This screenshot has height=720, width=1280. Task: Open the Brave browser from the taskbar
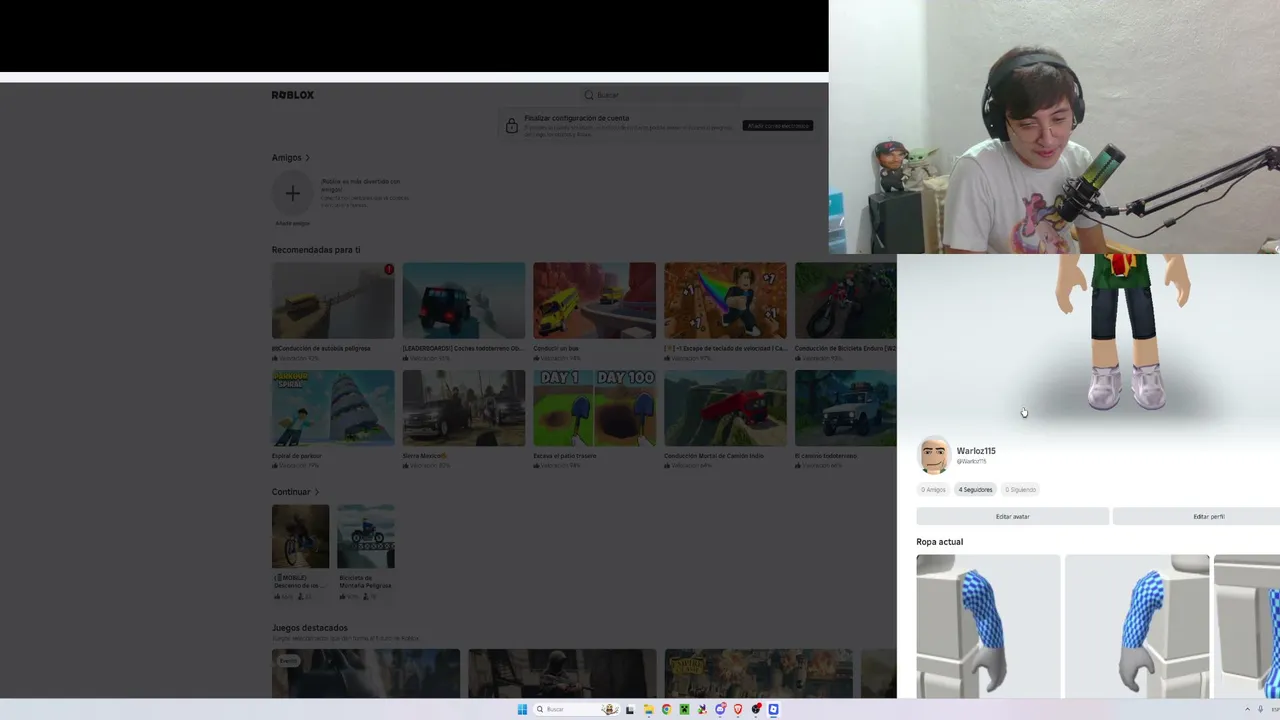point(738,709)
